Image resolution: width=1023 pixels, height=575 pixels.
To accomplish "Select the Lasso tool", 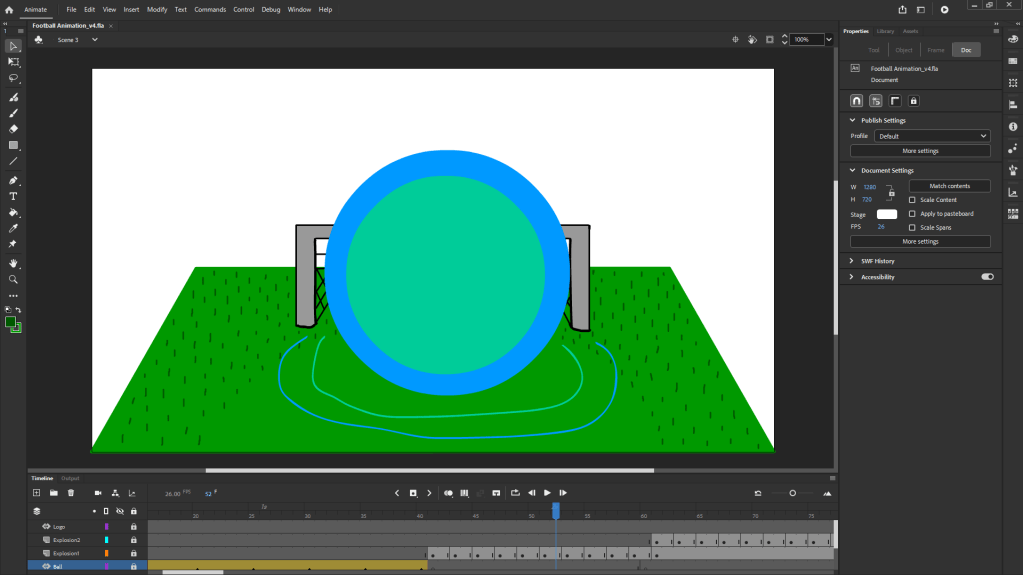I will pyautogui.click(x=14, y=77).
